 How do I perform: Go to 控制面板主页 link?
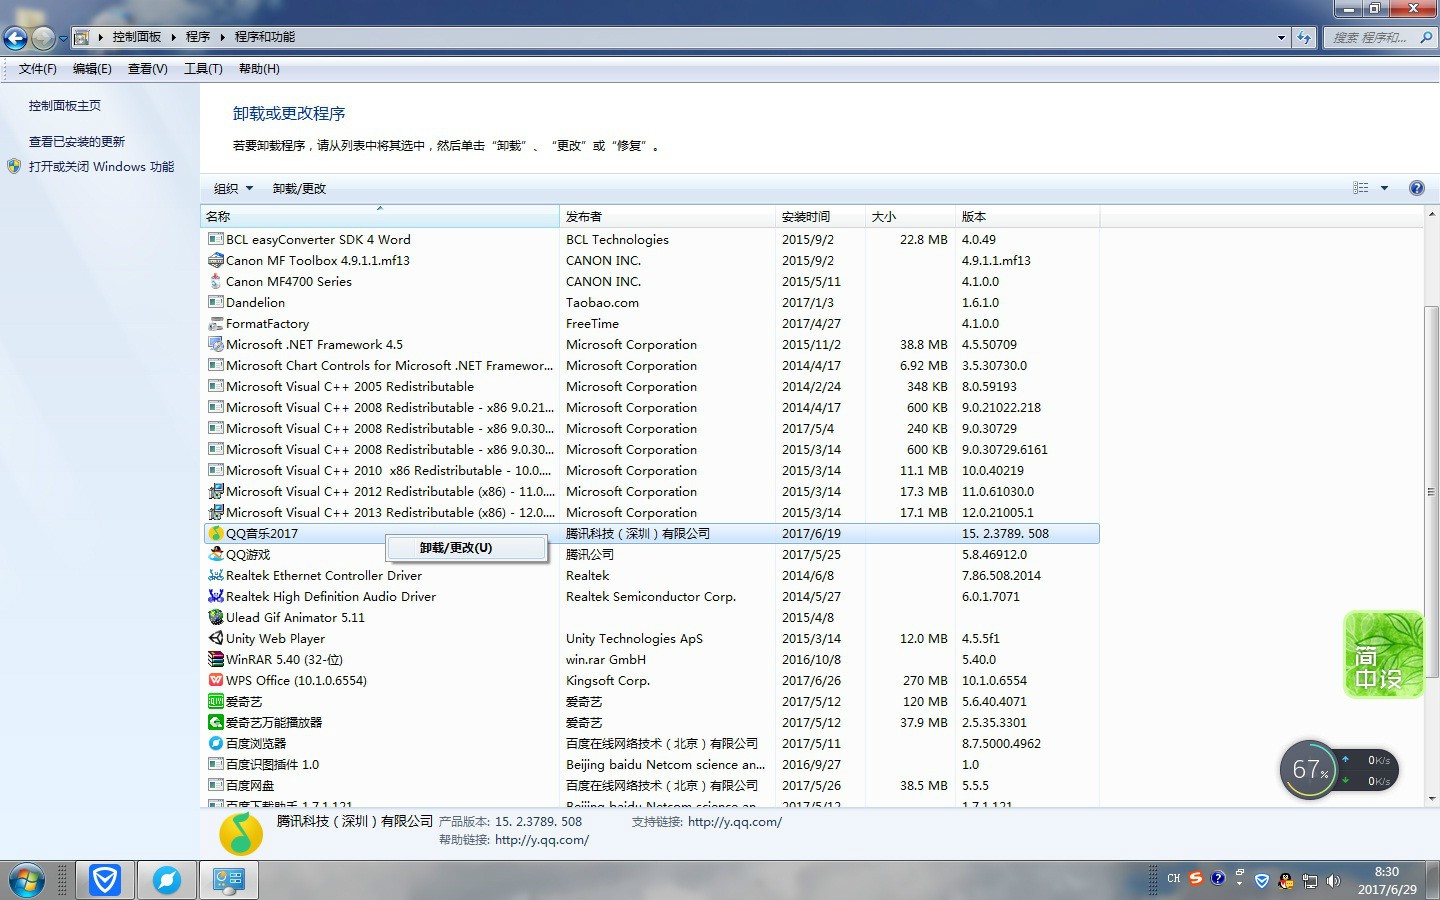click(65, 106)
